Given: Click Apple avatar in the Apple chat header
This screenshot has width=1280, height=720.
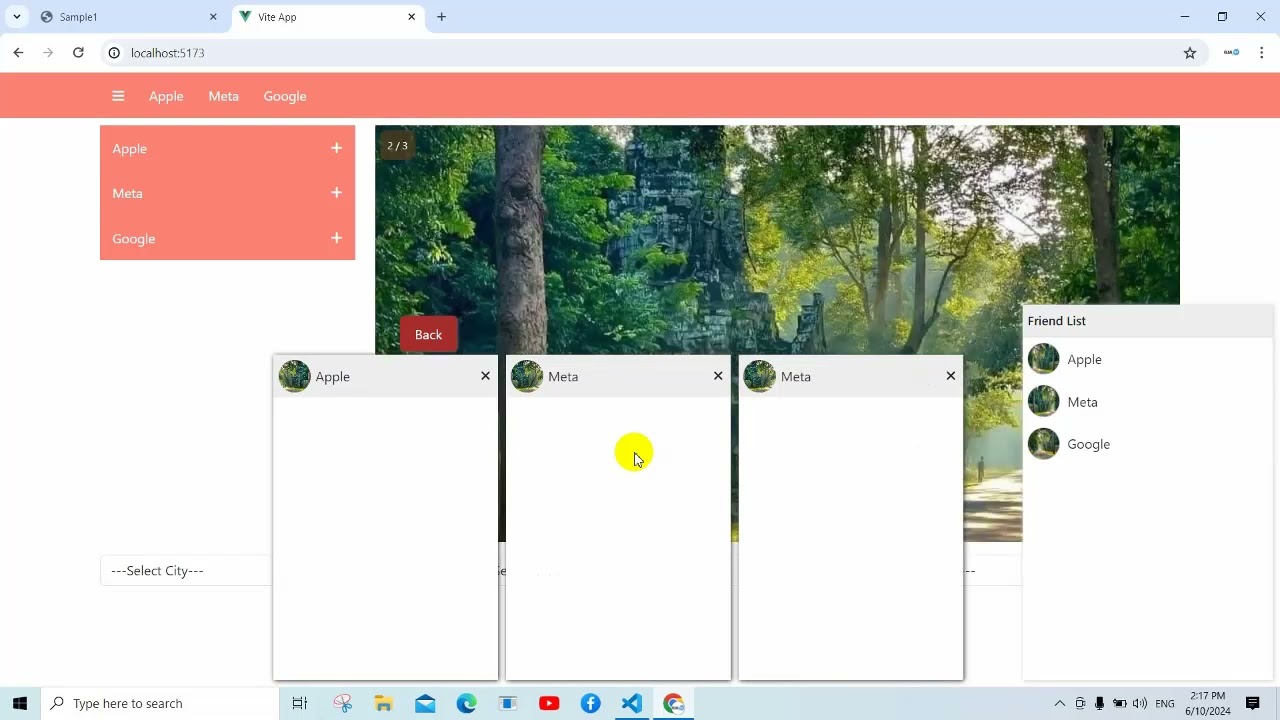Looking at the screenshot, I should pos(294,376).
